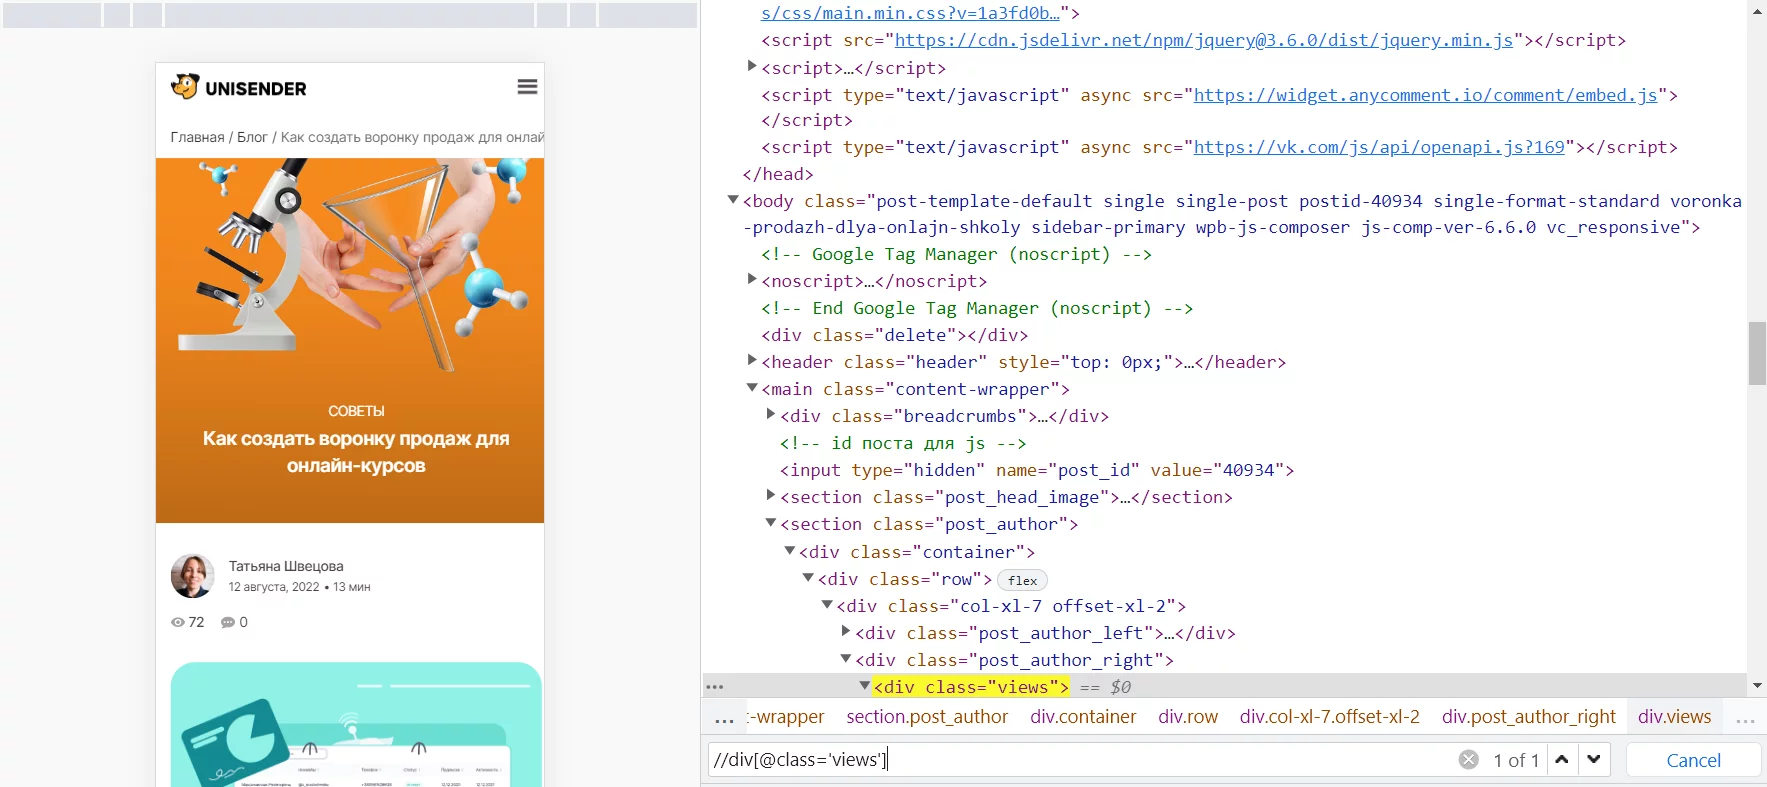The image size is (1767, 787).
Task: Open the Elements panel three-dot menu
Action: click(x=715, y=687)
